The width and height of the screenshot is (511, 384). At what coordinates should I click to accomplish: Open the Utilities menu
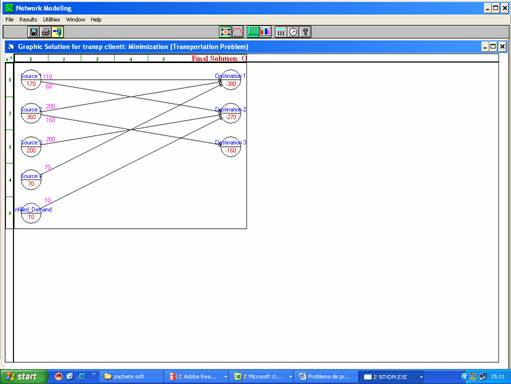51,20
